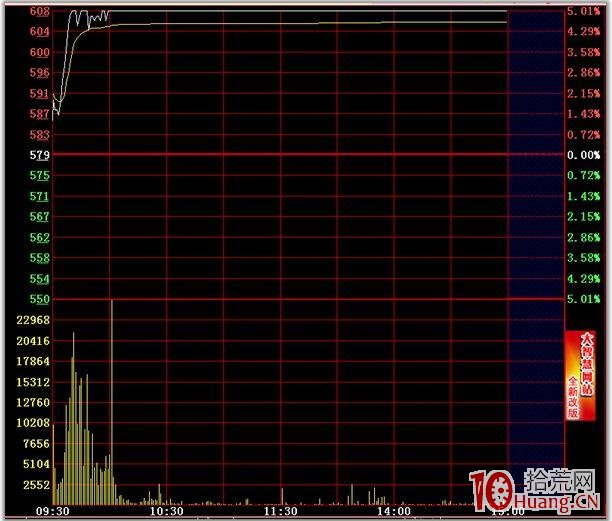Image resolution: width=612 pixels, height=521 pixels.
Task: Click the volume label 20416
Action: pos(33,341)
